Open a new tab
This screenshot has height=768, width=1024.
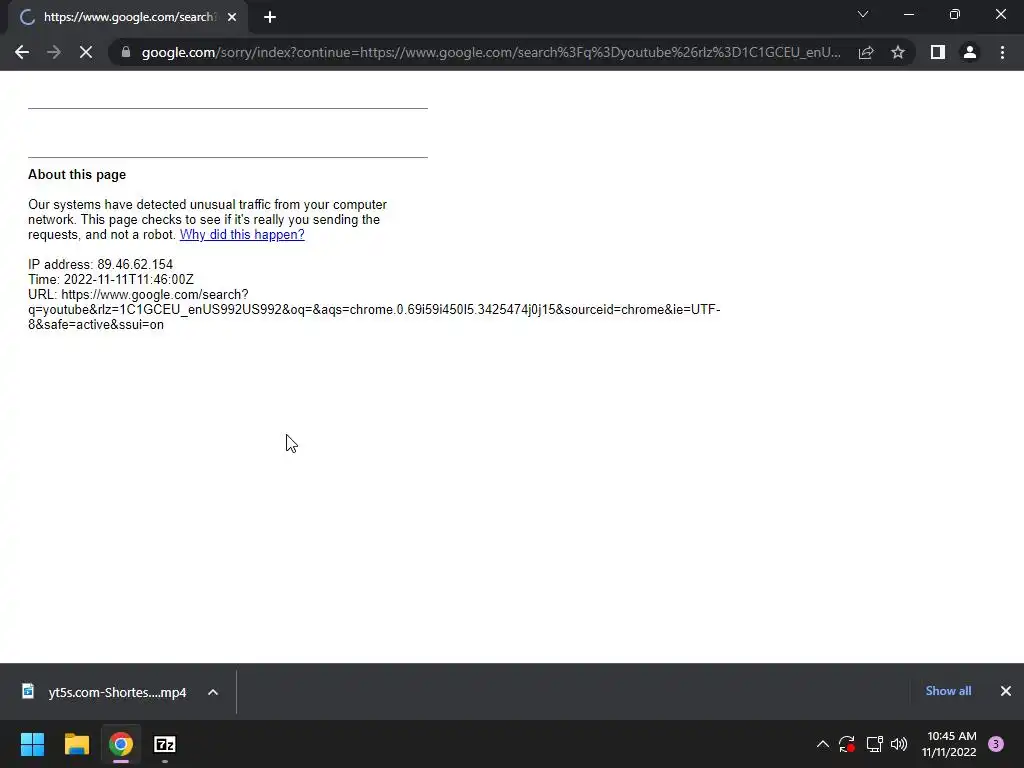pos(270,17)
